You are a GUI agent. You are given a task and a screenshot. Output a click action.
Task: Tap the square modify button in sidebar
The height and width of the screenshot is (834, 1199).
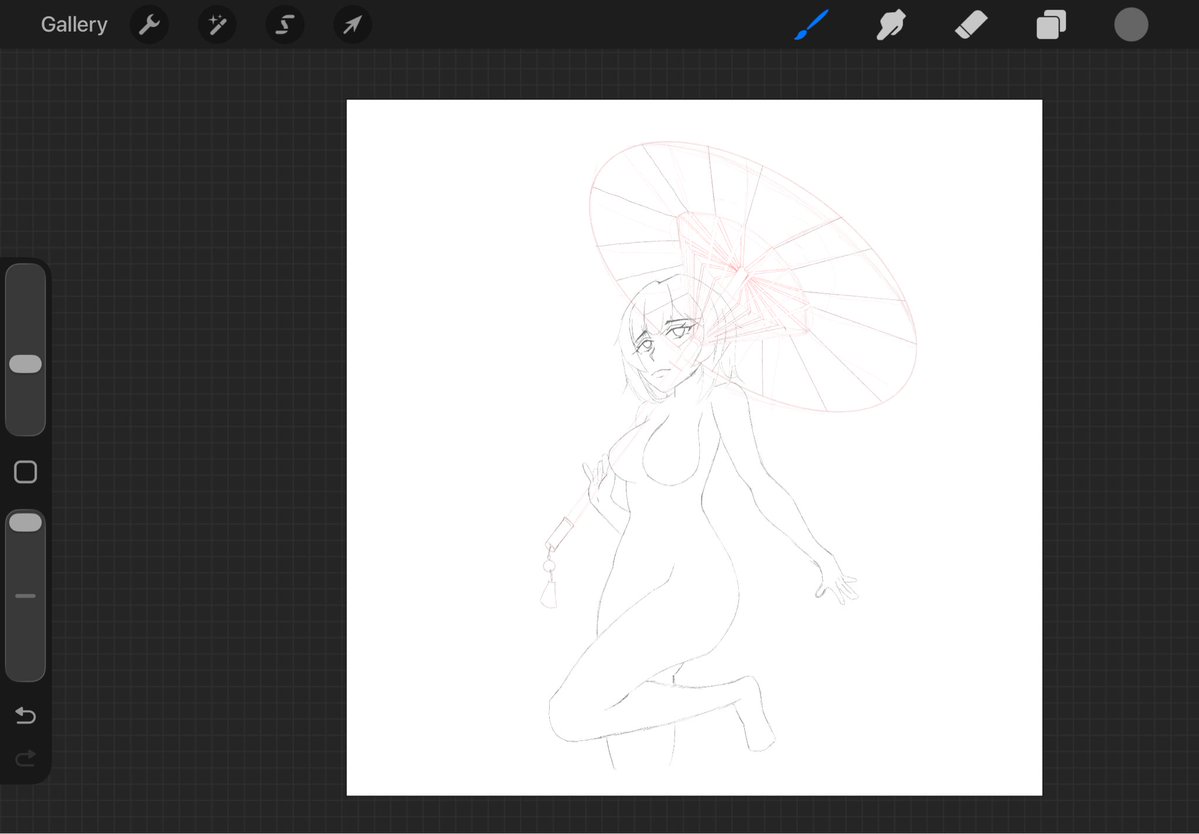click(x=25, y=472)
